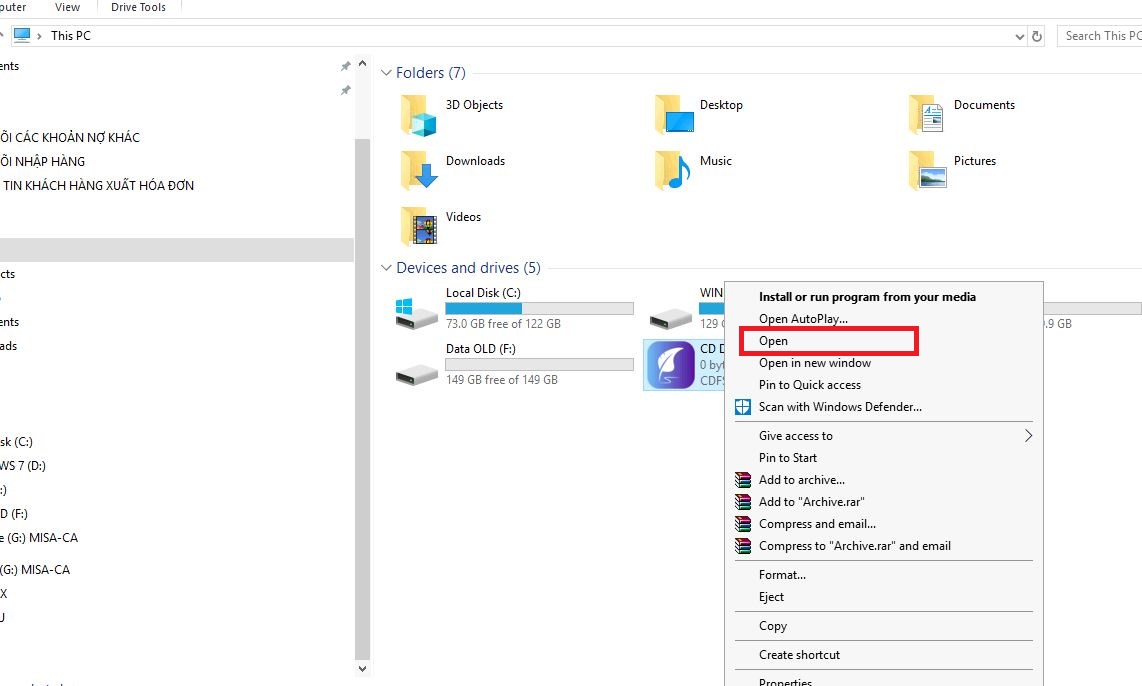The height and width of the screenshot is (686, 1142).
Task: Open the Drive Tools ribbon tab
Action: (138, 7)
